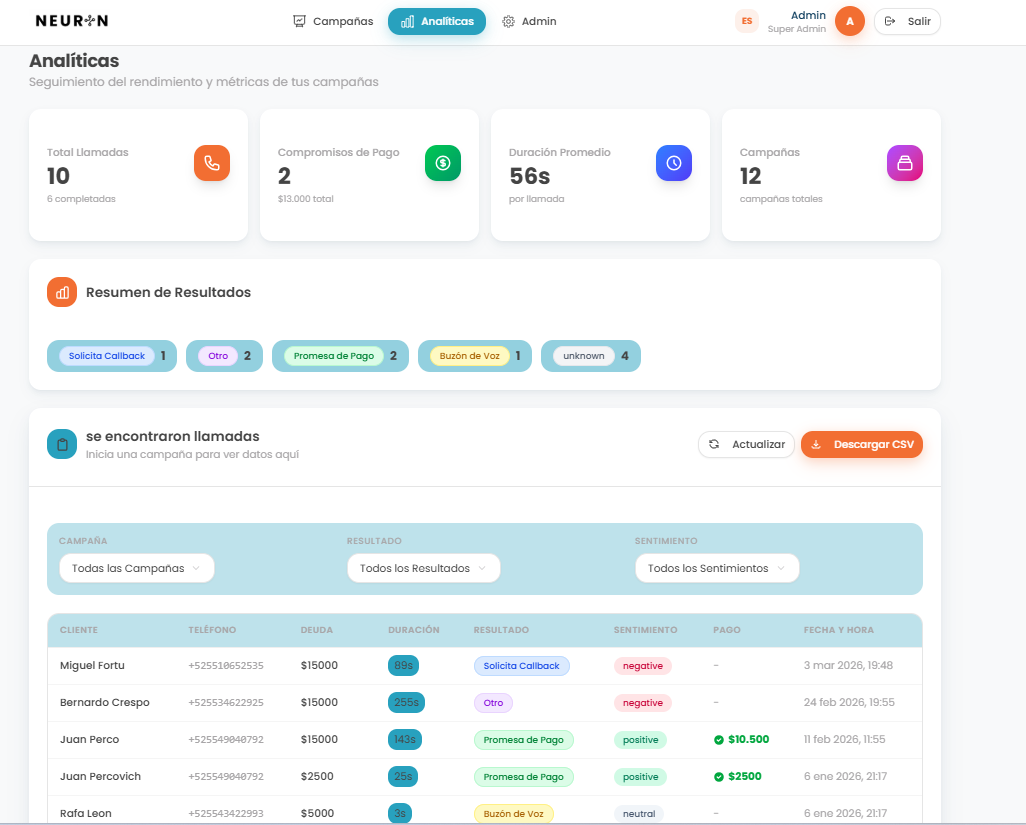Click the ES language badge in the header
Image resolution: width=1026 pixels, height=825 pixels.
click(746, 21)
